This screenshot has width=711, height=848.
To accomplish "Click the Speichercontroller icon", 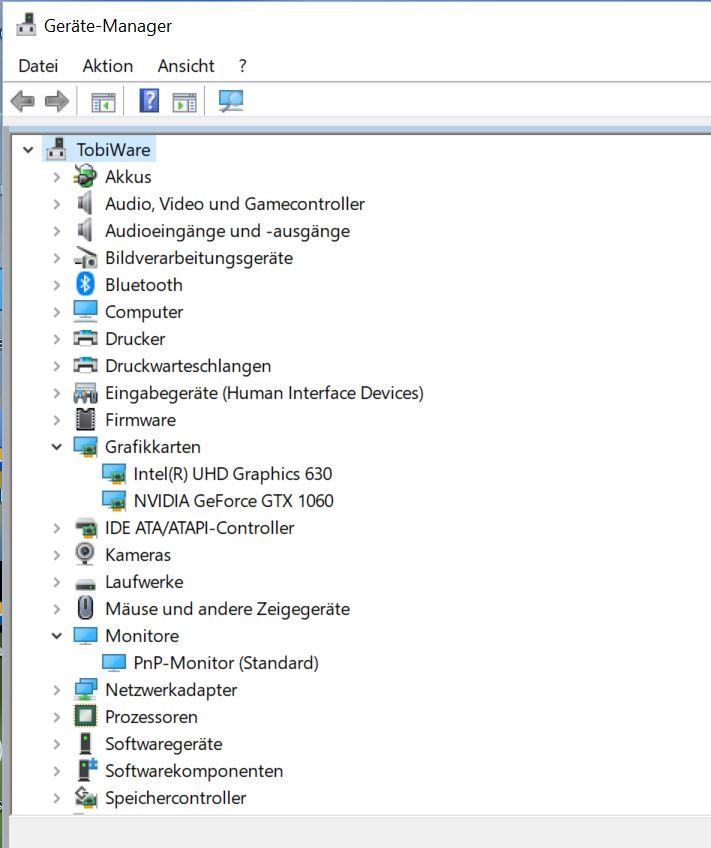I will click(x=85, y=797).
